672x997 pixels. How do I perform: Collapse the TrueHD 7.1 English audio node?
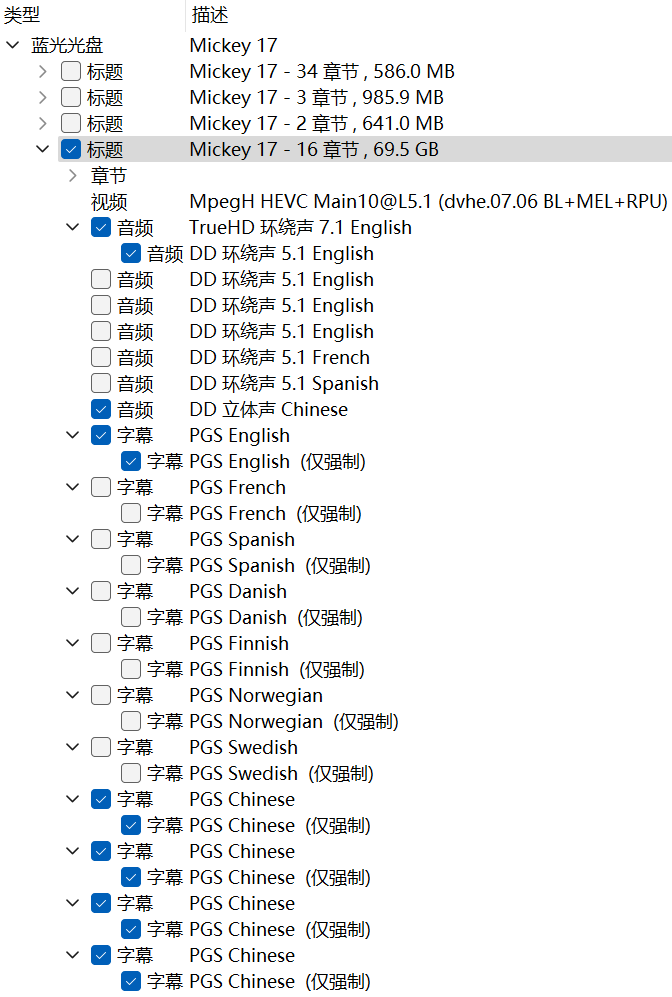click(72, 228)
